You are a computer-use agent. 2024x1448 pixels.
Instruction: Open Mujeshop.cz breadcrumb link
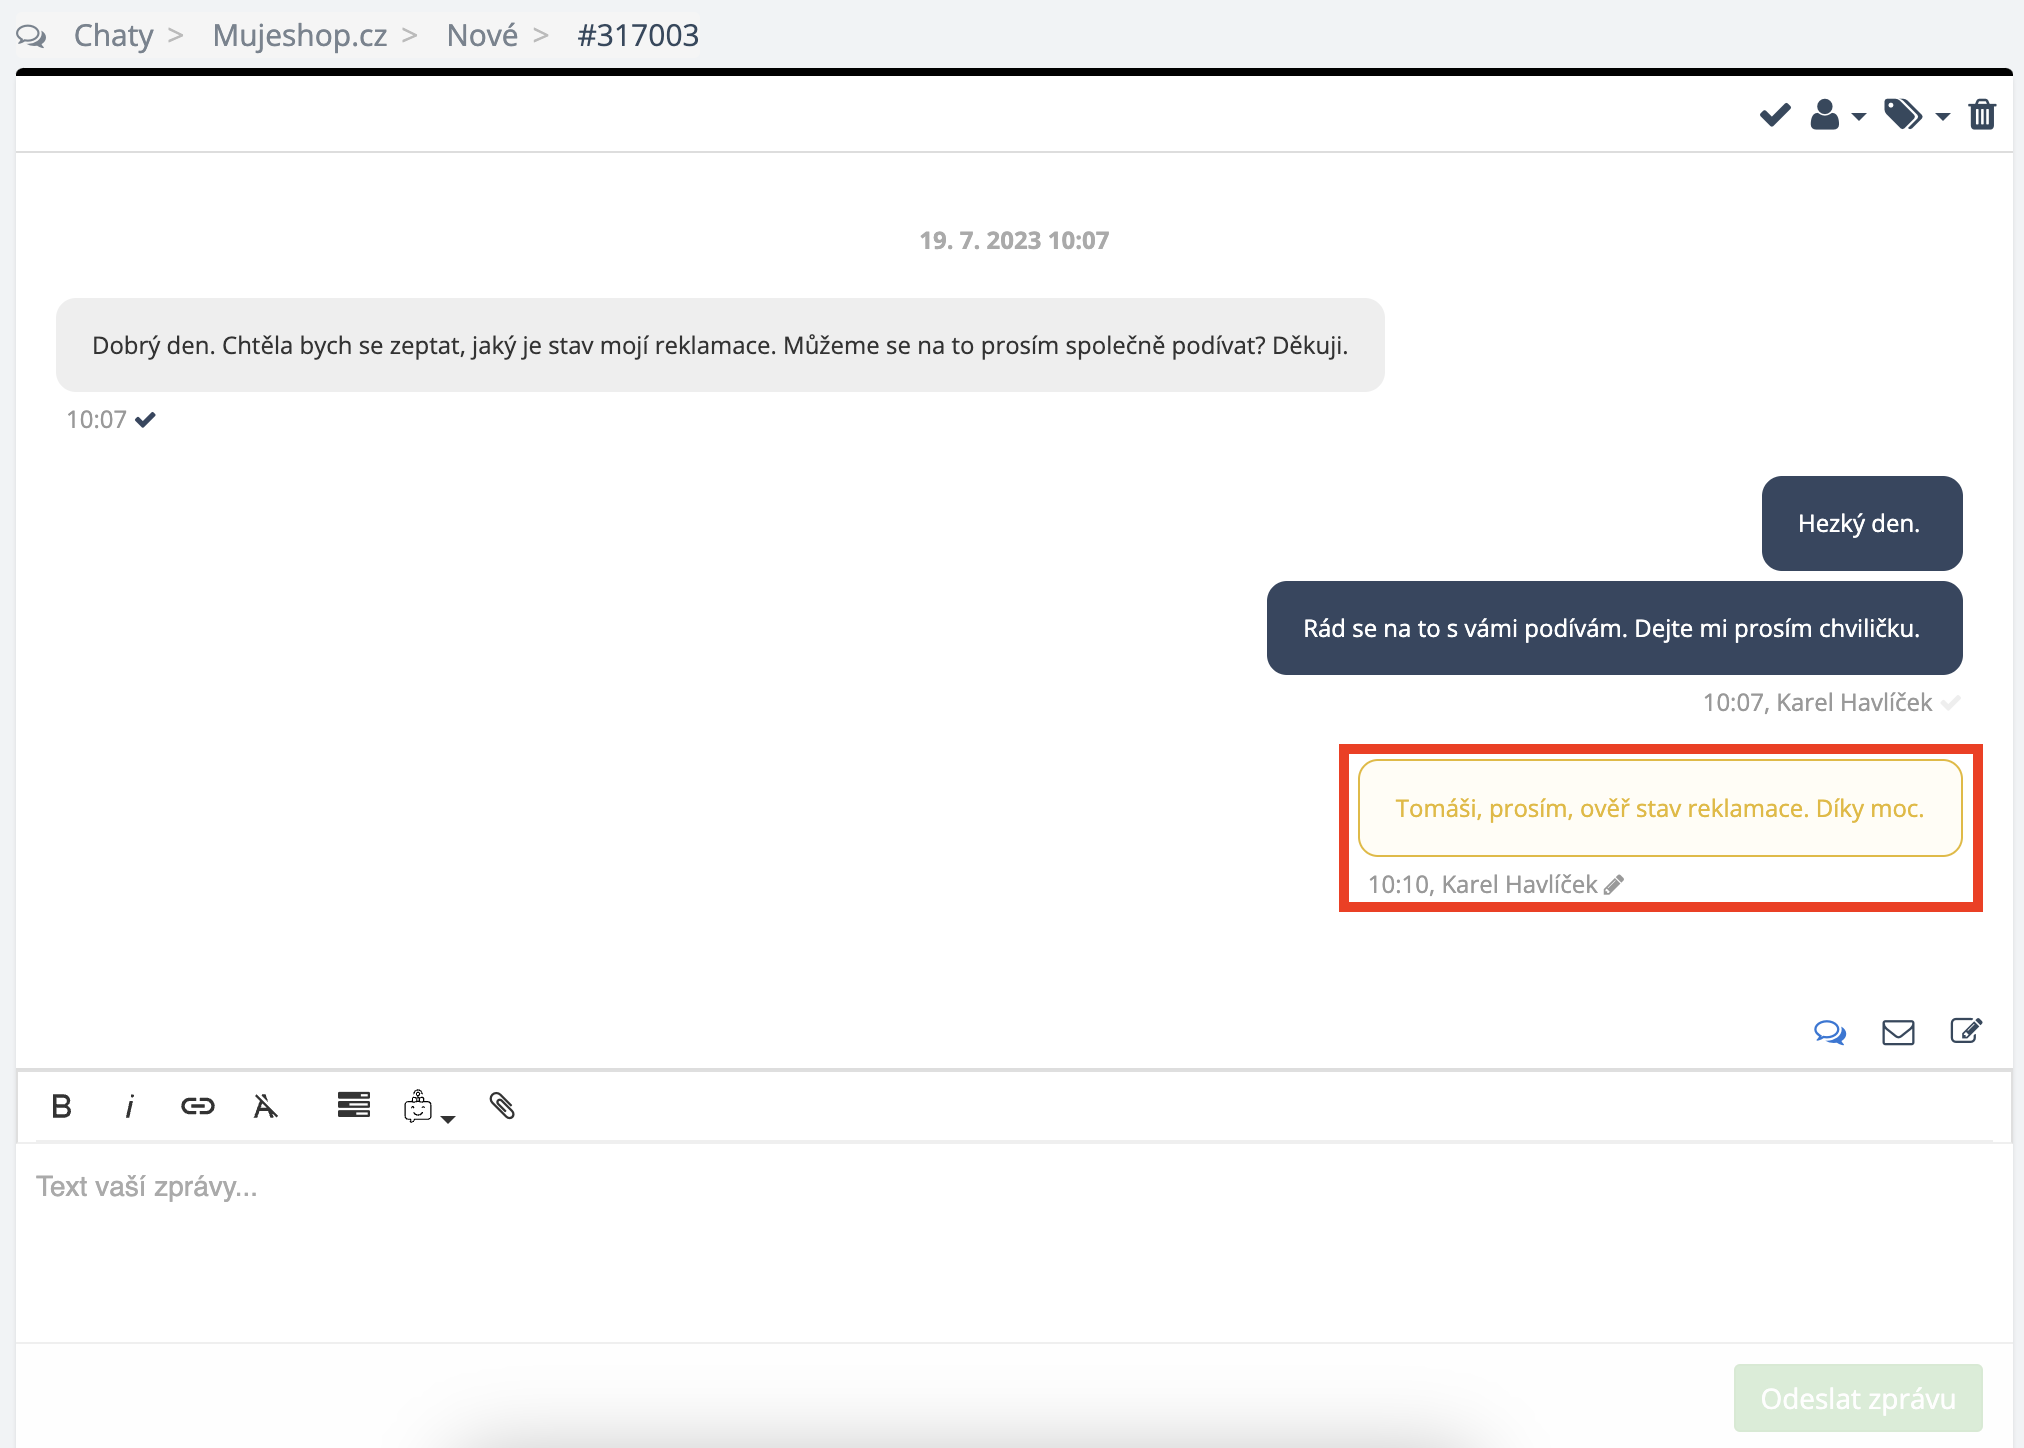click(x=299, y=35)
